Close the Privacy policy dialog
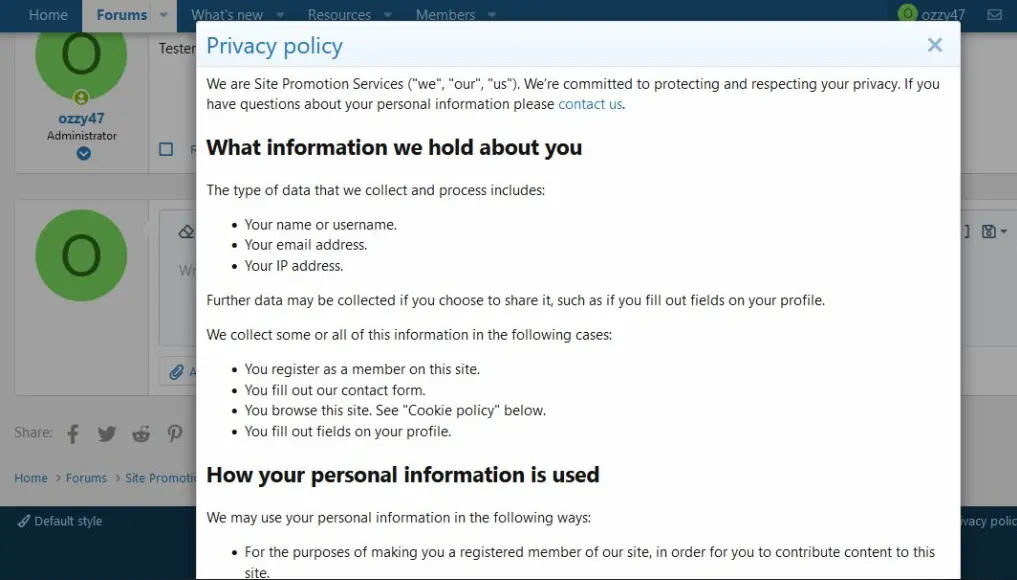Screen dimensions: 1017x580 (x=934, y=45)
